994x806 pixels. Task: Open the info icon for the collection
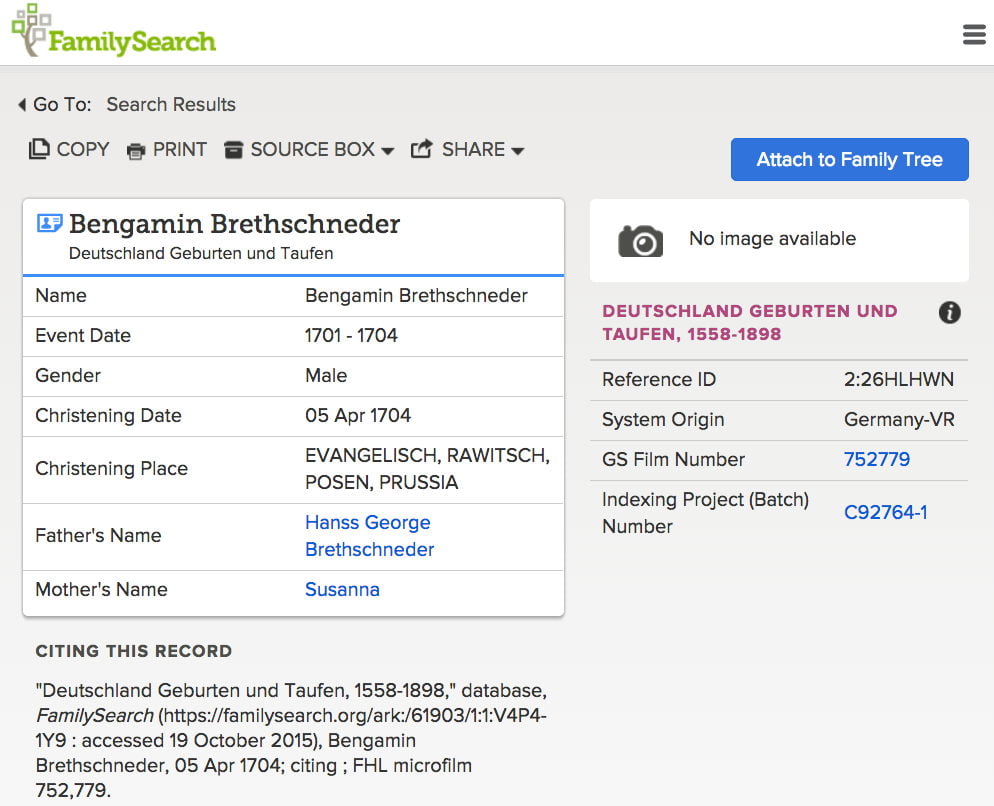949,313
